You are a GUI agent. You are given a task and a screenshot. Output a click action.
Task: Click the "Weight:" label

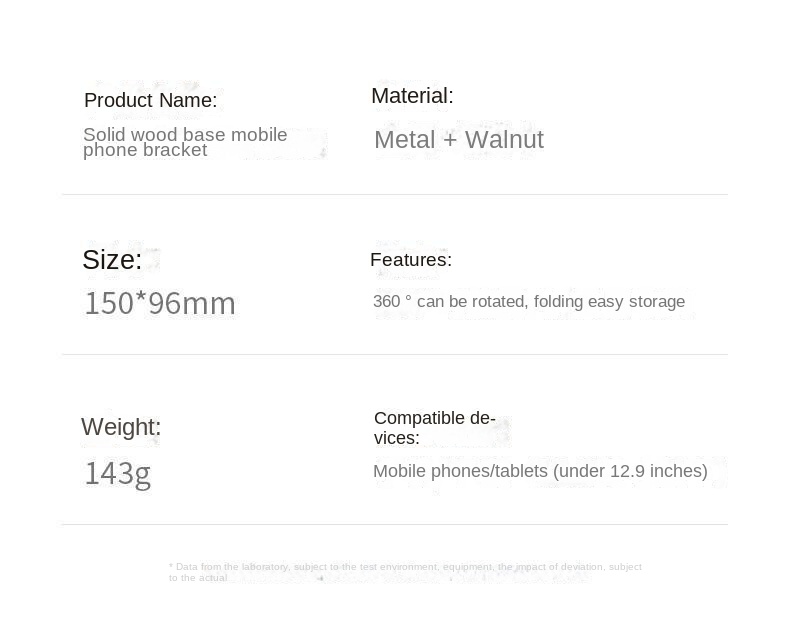121,427
